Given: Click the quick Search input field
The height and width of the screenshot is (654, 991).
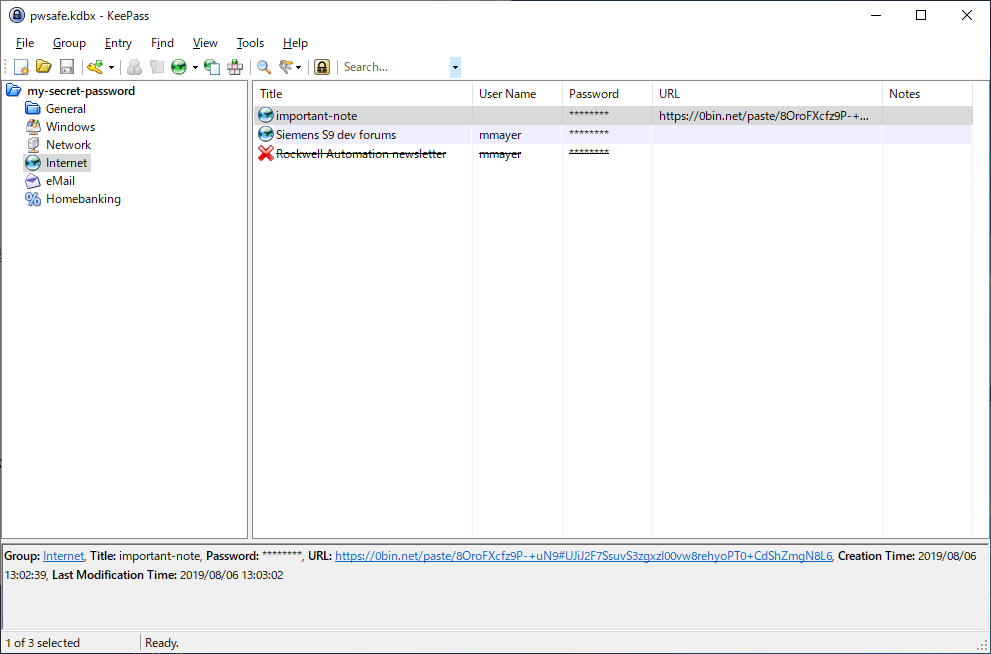Looking at the screenshot, I should 395,67.
